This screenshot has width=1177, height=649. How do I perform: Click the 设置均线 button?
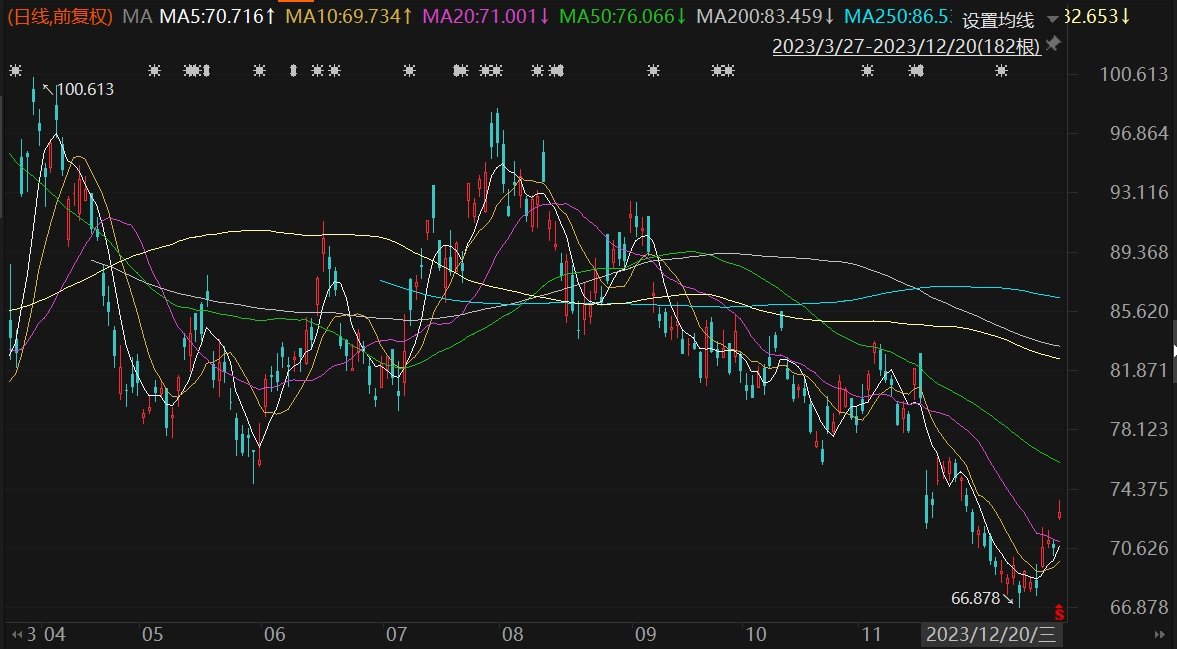point(998,20)
